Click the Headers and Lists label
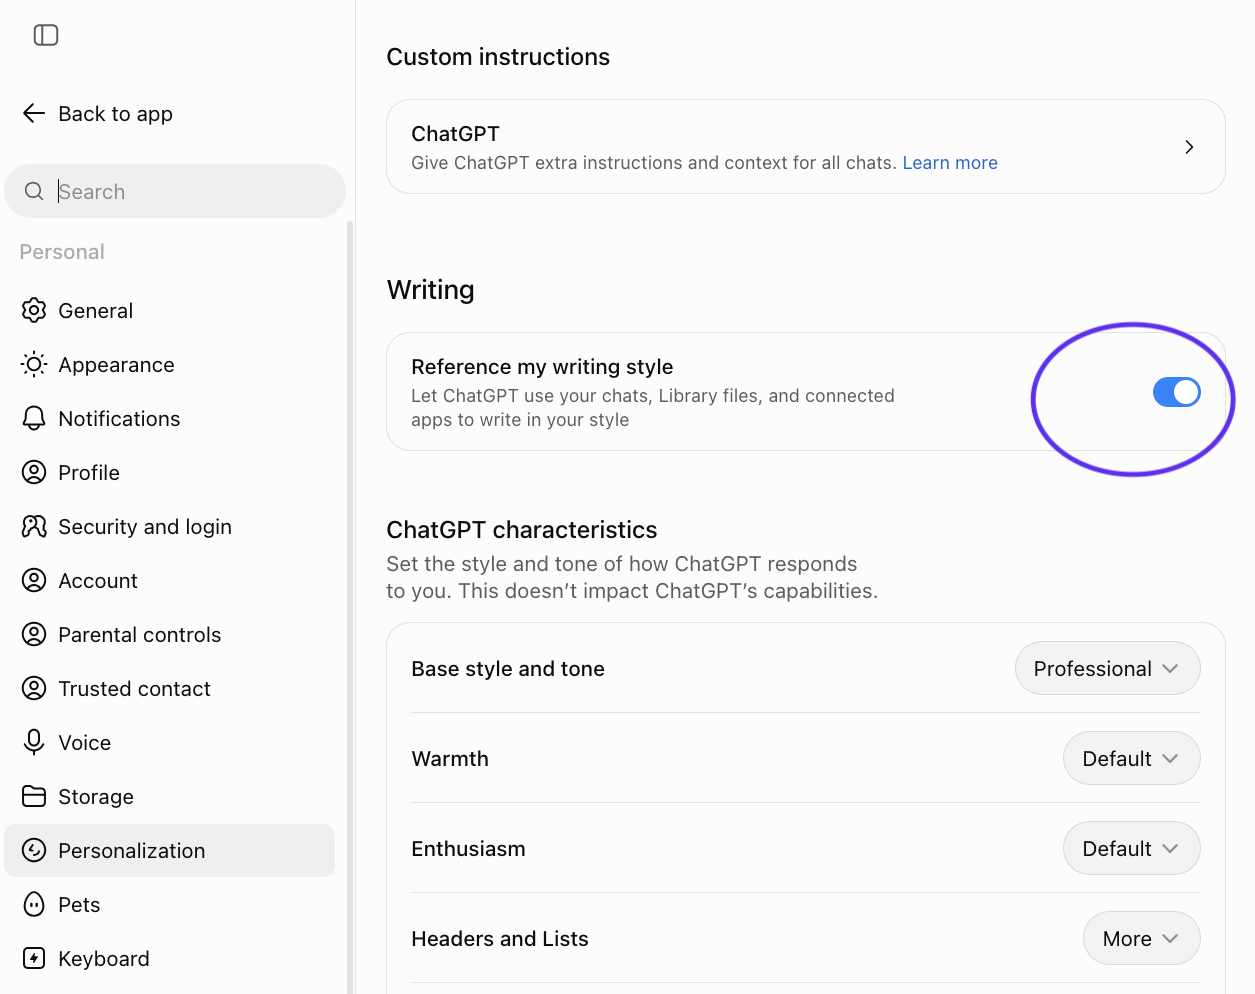 [500, 939]
